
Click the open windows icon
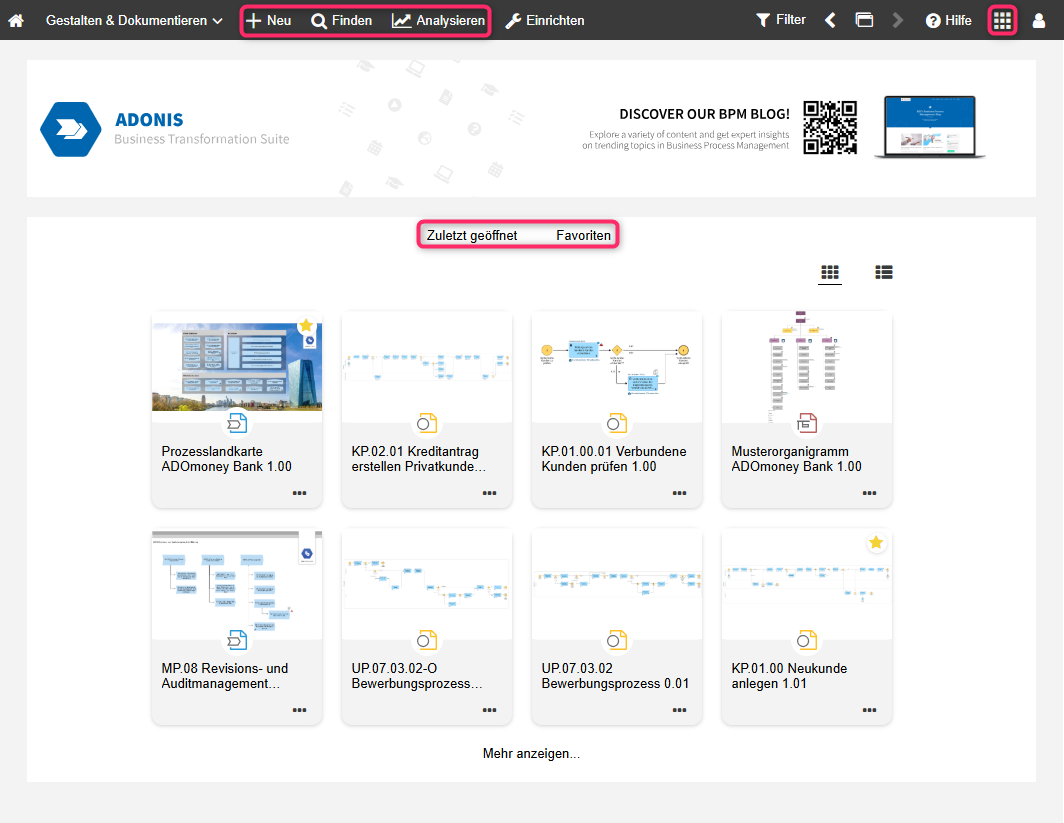point(864,21)
